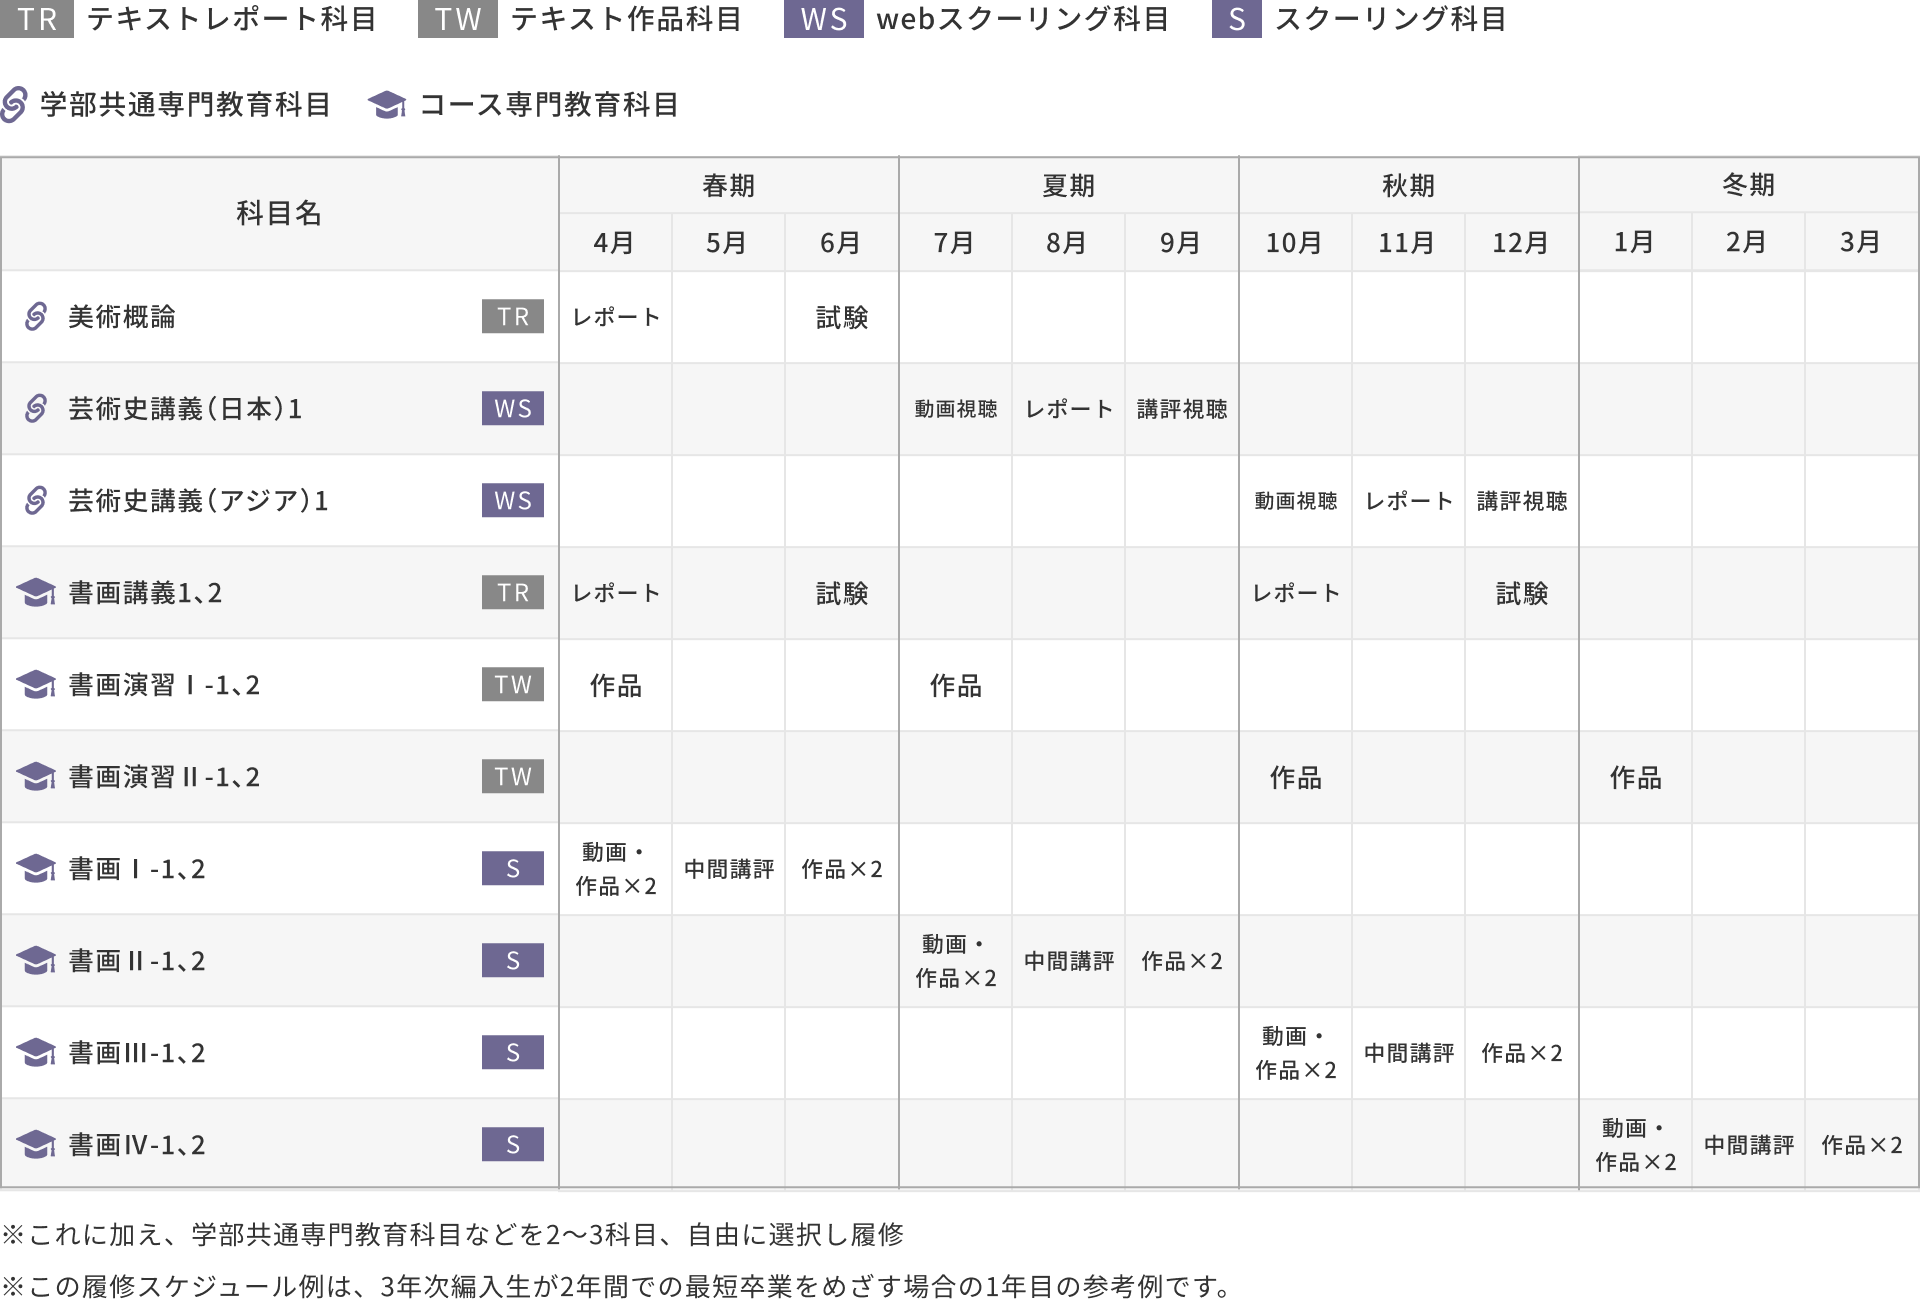1920x1299 pixels.
Task: Click the S badge next to 書画IV-1、2
Action: 512,1144
